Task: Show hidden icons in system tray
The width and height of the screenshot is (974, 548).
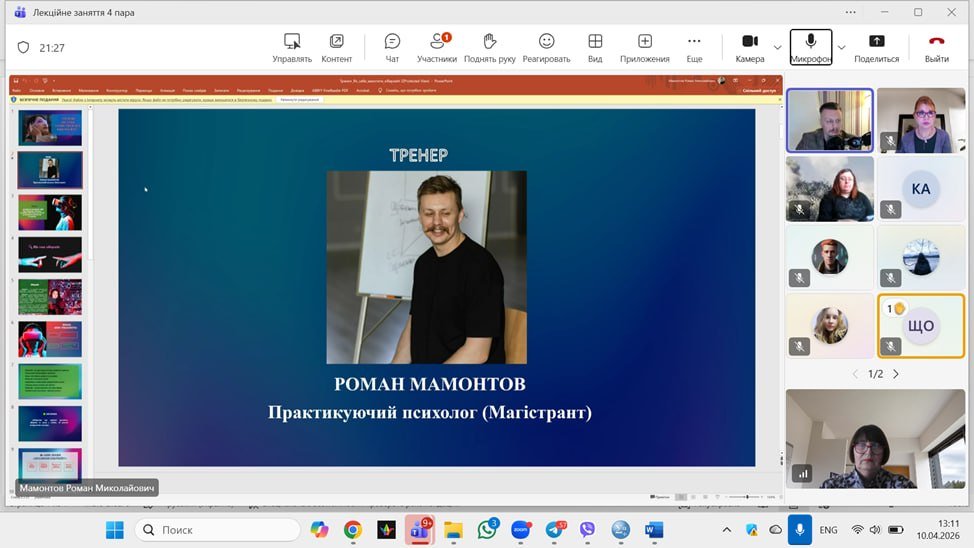Action: [727, 530]
